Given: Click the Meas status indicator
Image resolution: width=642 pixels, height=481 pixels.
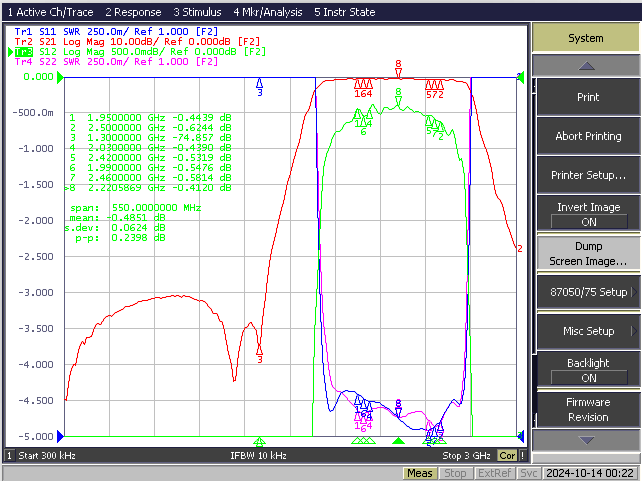Looking at the screenshot, I should [420, 473].
